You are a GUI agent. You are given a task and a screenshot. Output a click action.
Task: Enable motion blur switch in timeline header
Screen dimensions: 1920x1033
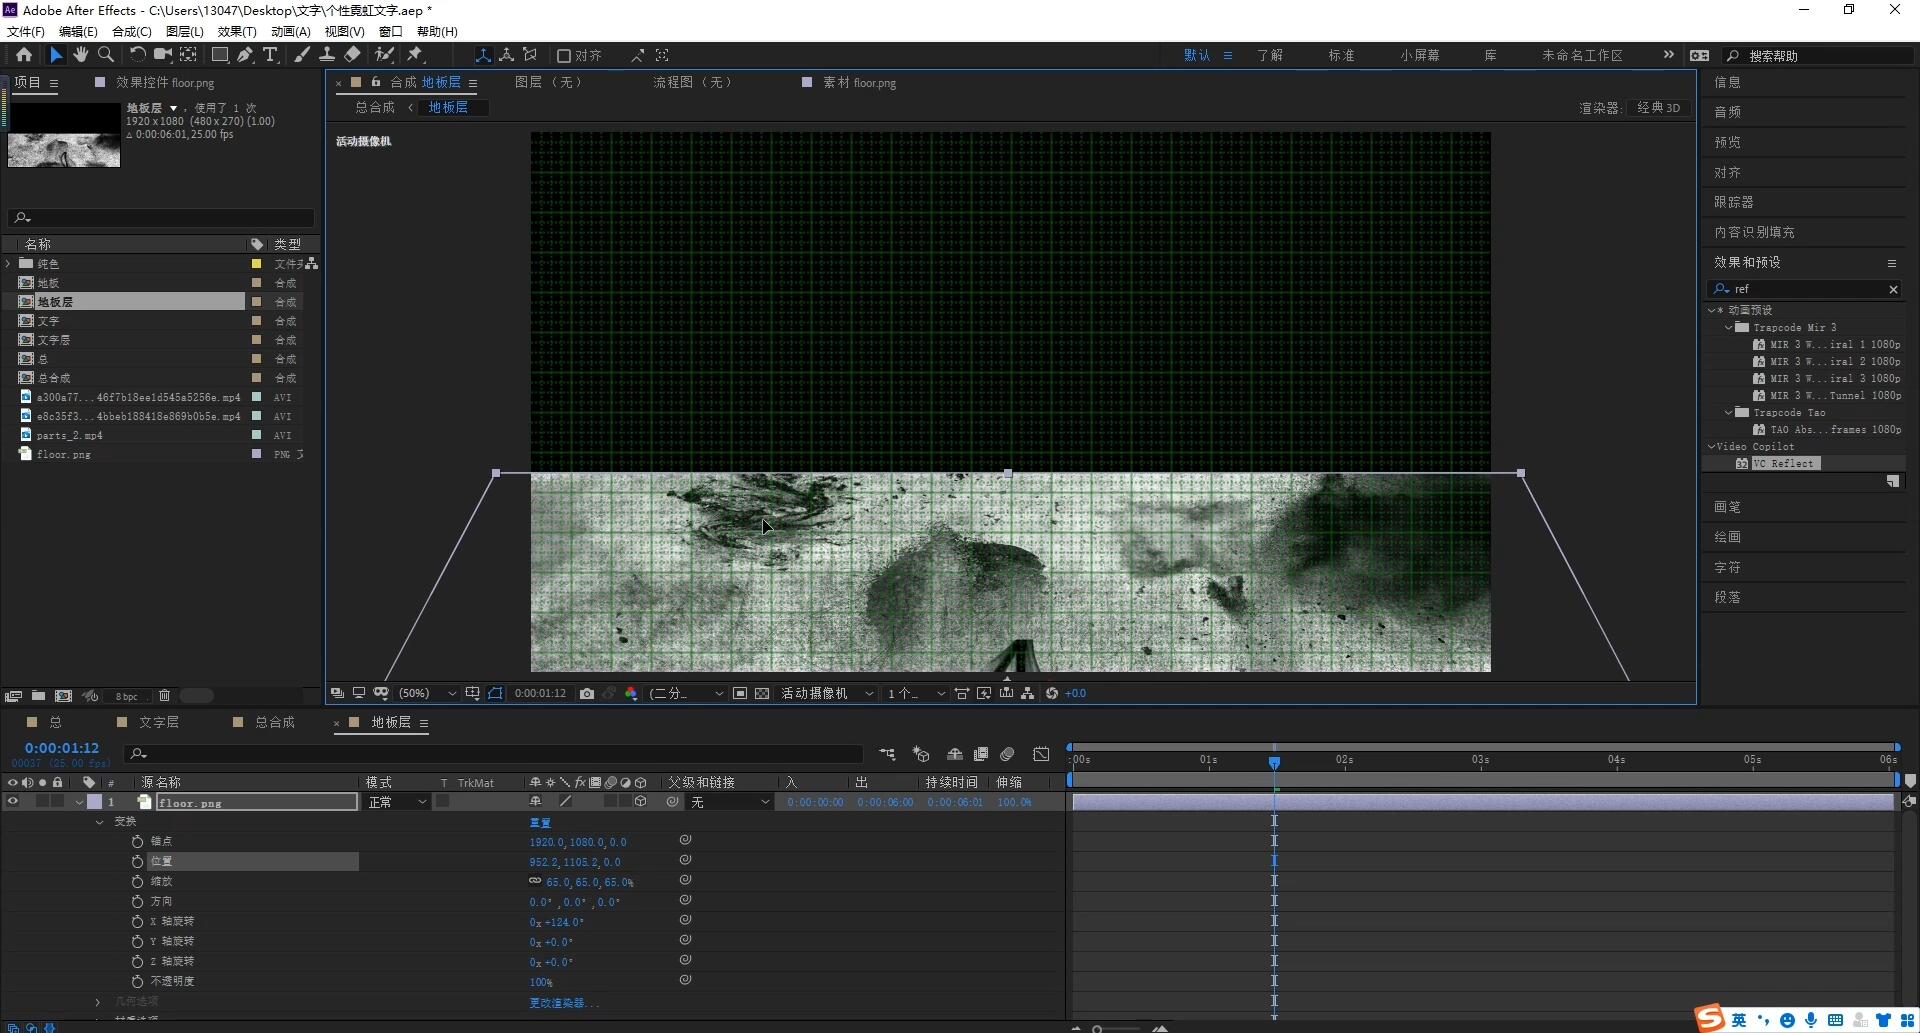(1008, 754)
